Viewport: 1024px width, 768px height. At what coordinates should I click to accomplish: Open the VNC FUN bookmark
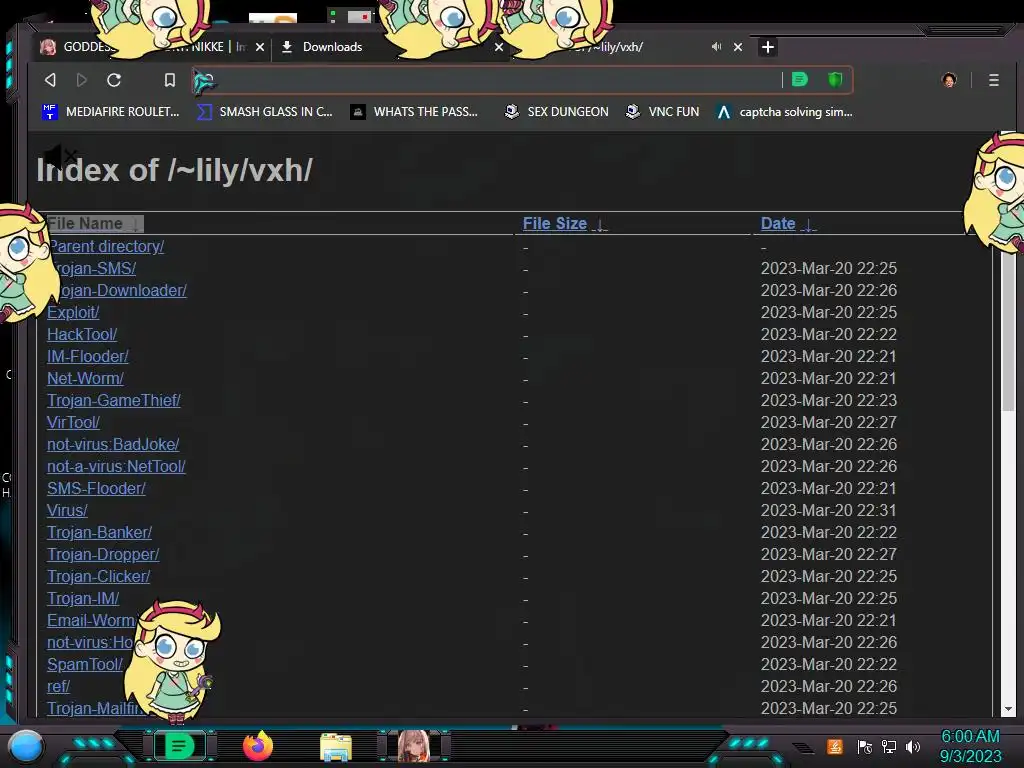pyautogui.click(x=662, y=112)
